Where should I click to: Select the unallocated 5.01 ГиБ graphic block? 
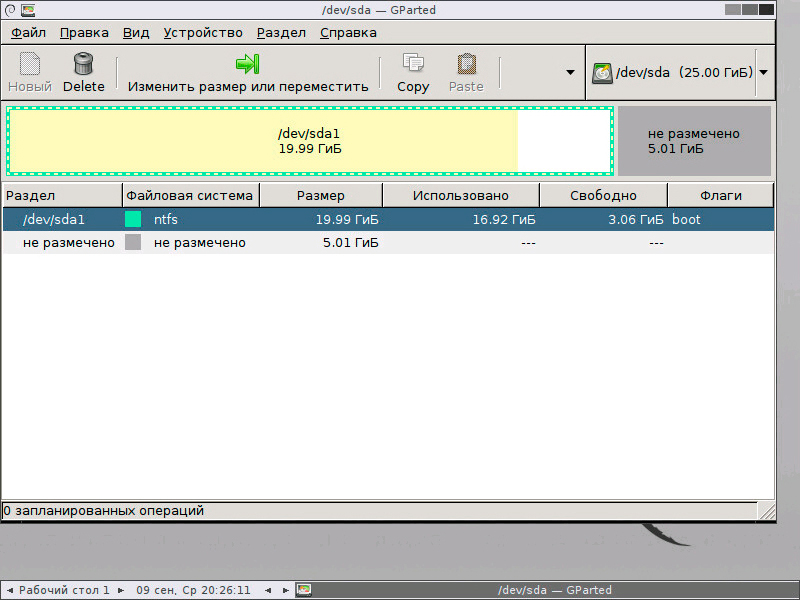pyautogui.click(x=694, y=141)
